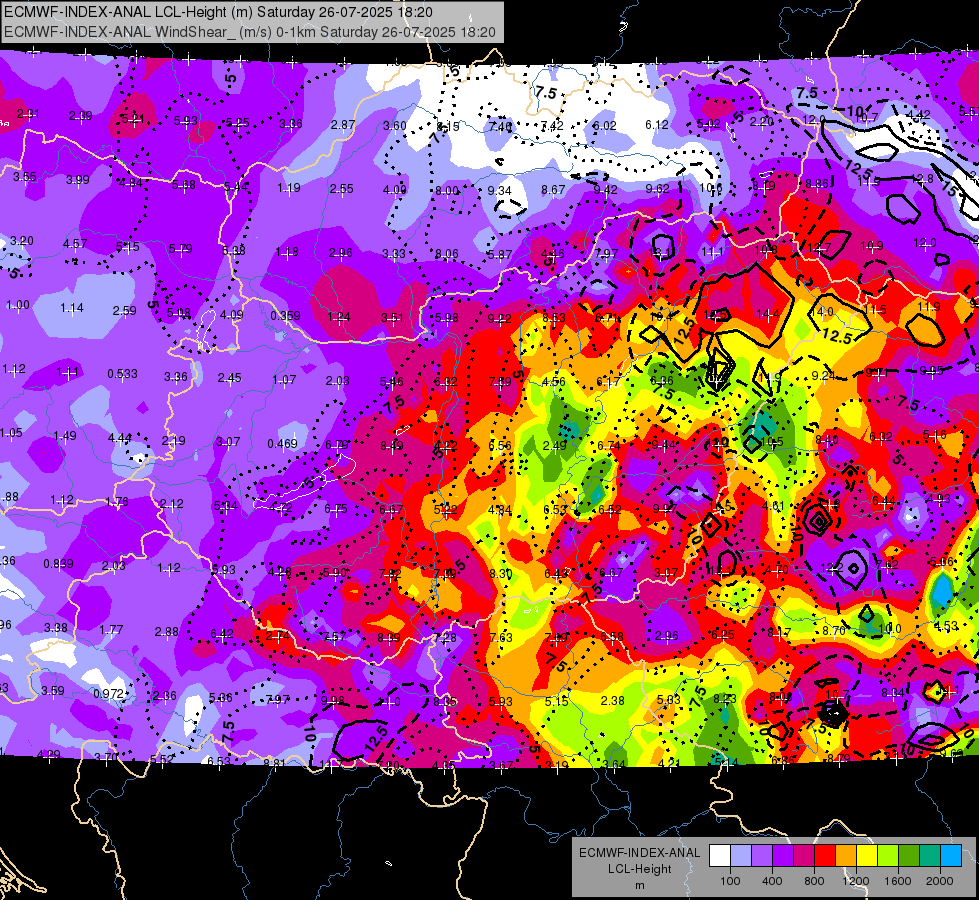The image size is (979, 900).
Task: Click the grid value 1.24
Action: click(339, 317)
